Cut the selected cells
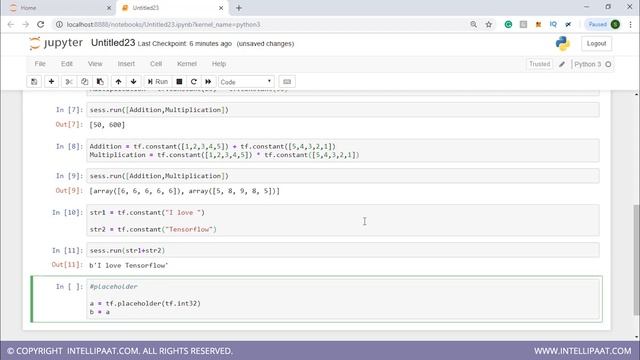640x360 pixels. [x=69, y=82]
